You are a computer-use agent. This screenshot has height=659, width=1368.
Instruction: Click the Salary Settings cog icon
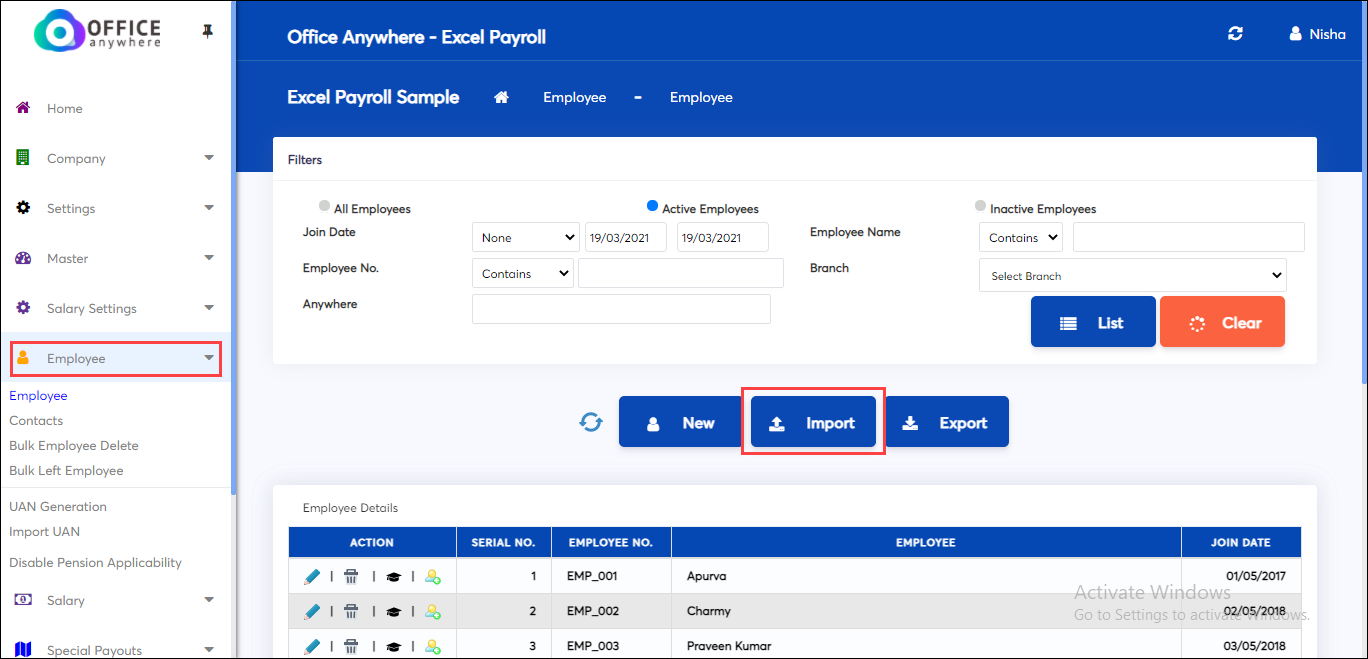(23, 307)
